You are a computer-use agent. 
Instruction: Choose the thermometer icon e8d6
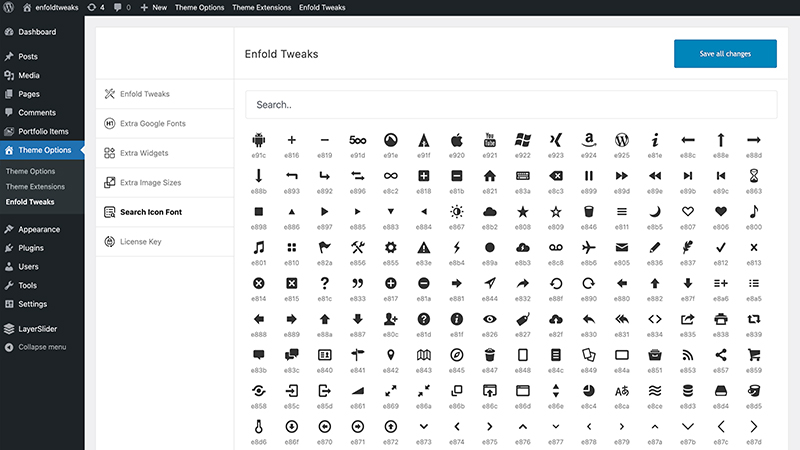click(x=259, y=427)
